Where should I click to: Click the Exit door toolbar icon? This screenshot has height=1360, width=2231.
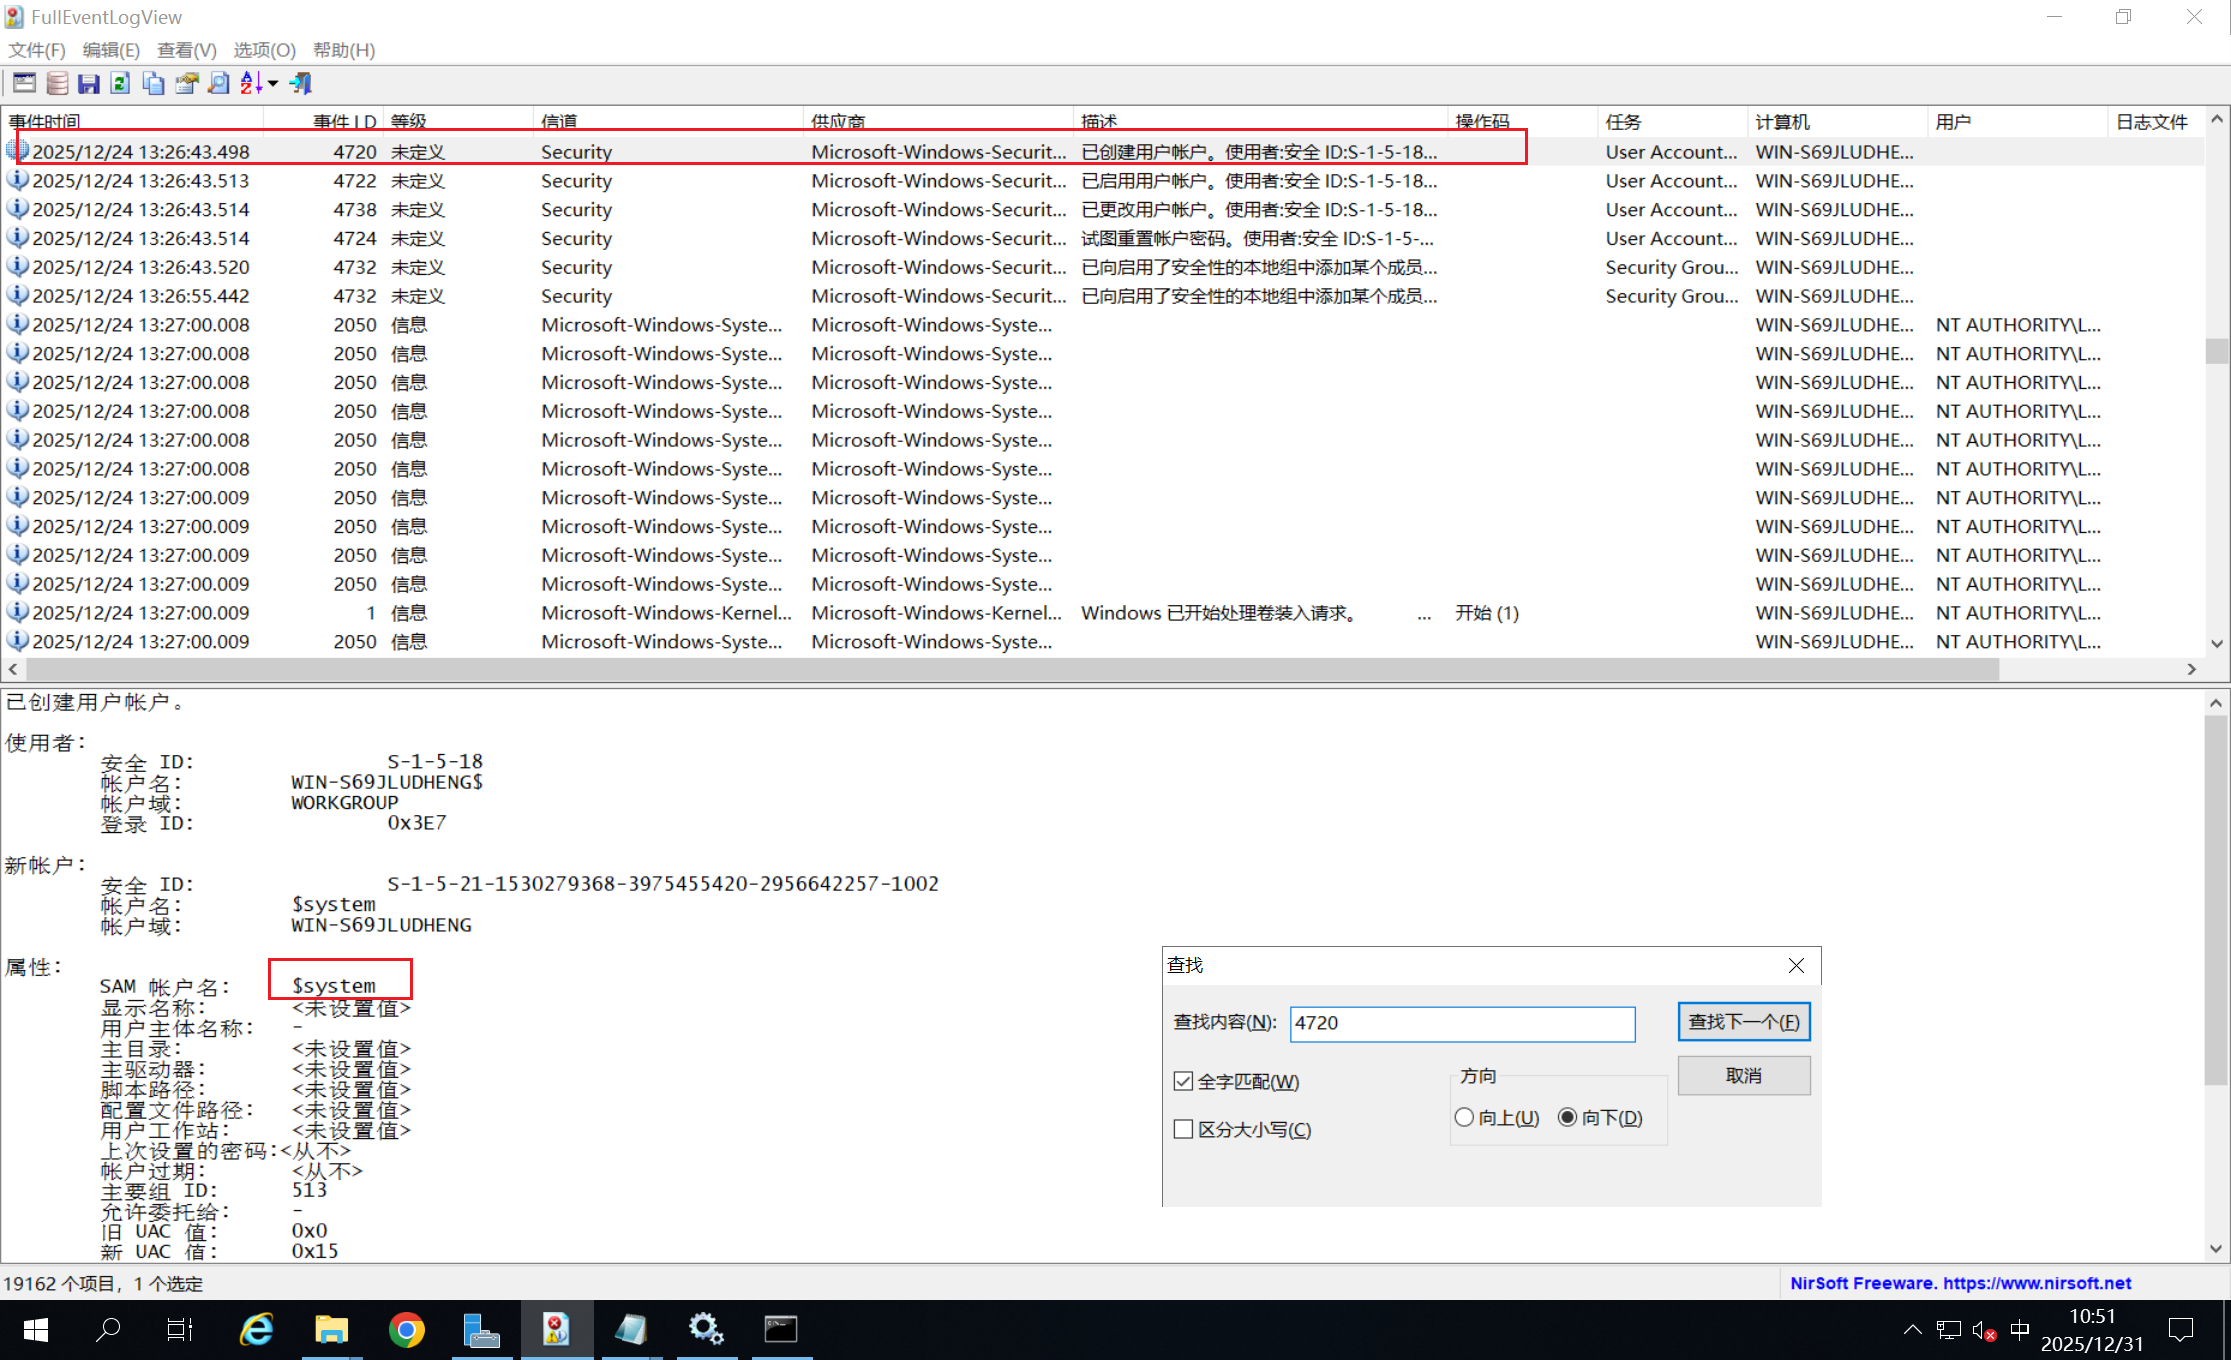tap(301, 83)
